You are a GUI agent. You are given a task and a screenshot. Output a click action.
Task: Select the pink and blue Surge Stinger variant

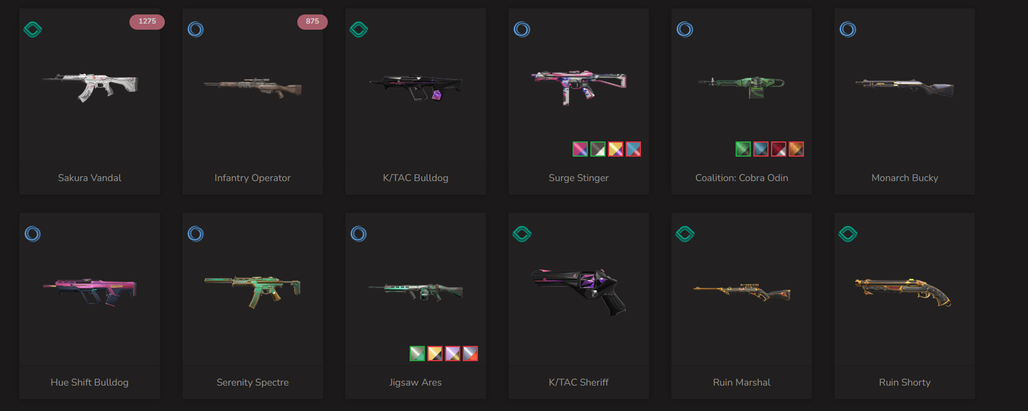tap(580, 149)
